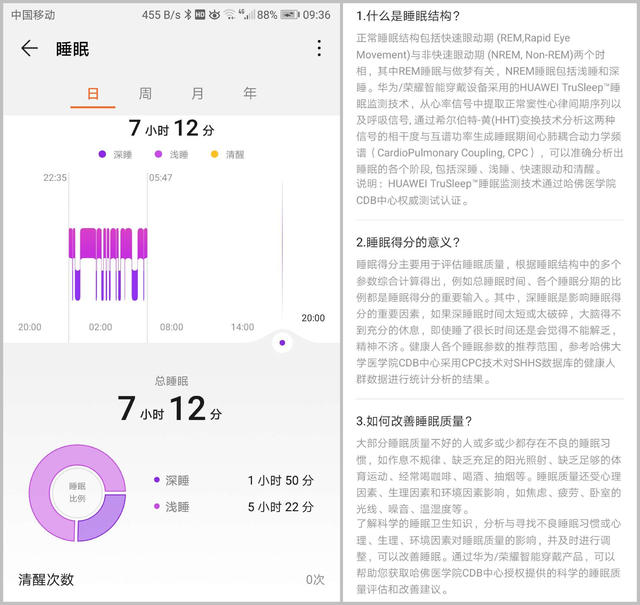The image size is (640, 605).
Task: Tap heading 2.睡眠得分的意义？
Action: (x=408, y=242)
